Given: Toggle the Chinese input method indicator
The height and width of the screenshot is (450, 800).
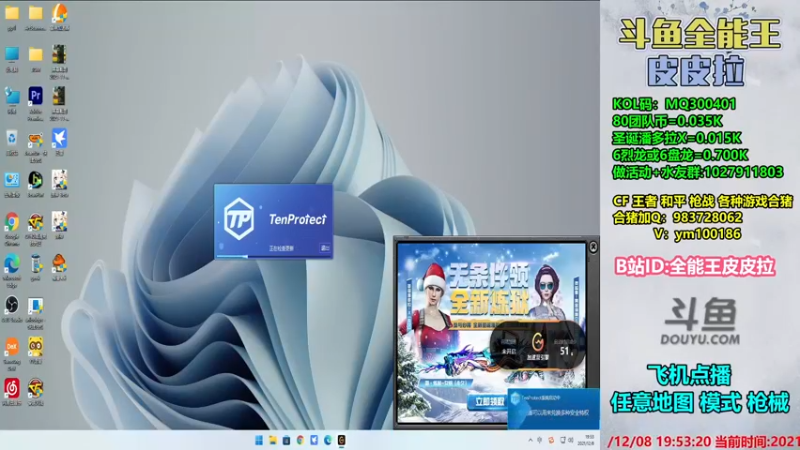Looking at the screenshot, I should [x=540, y=440].
